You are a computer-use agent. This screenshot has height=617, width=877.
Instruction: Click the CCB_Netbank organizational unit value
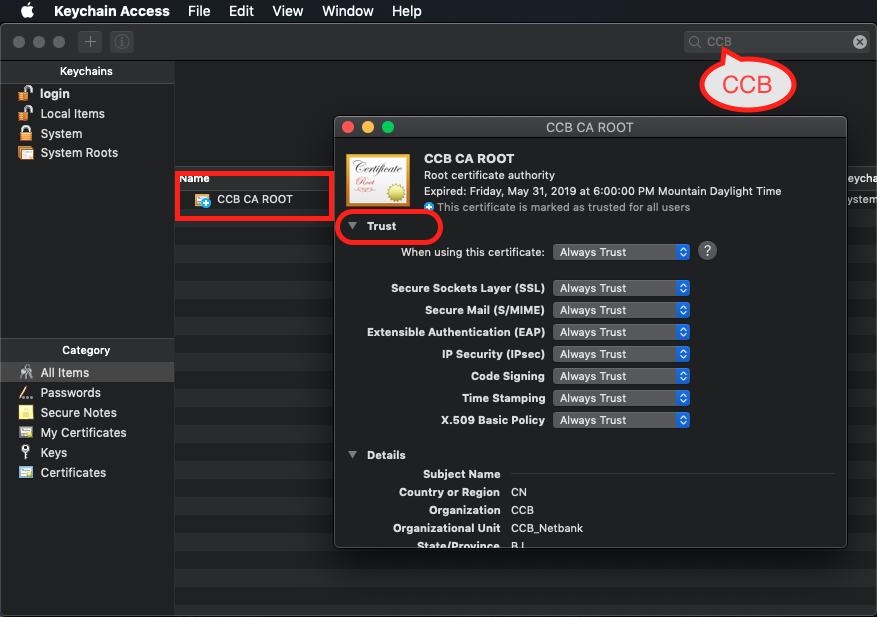[546, 528]
